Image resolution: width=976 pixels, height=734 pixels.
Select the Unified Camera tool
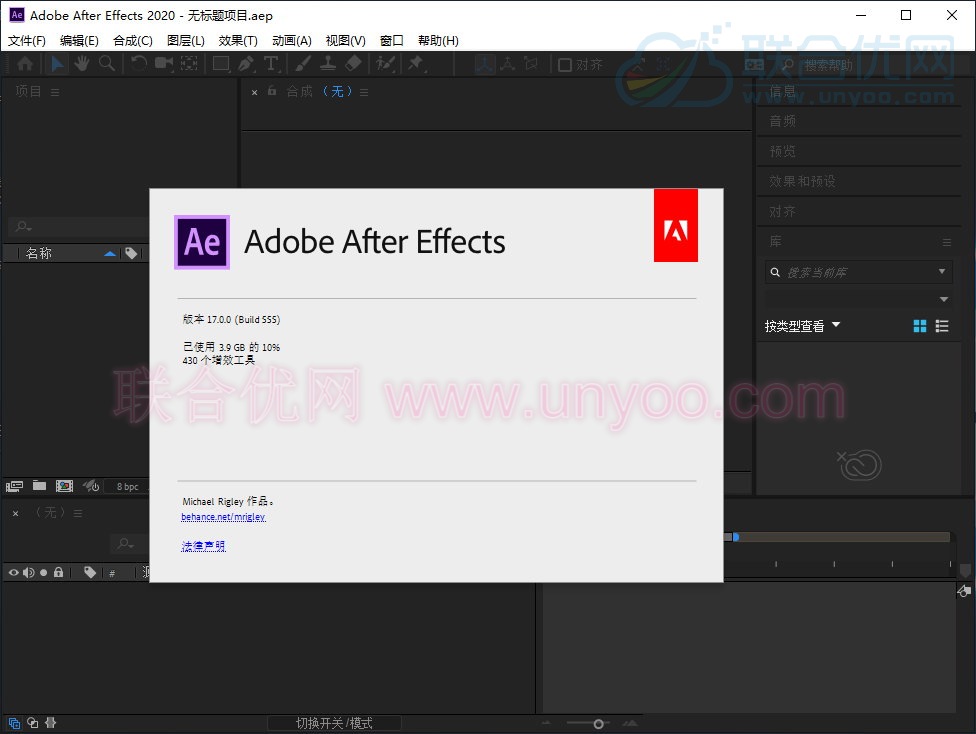[164, 64]
